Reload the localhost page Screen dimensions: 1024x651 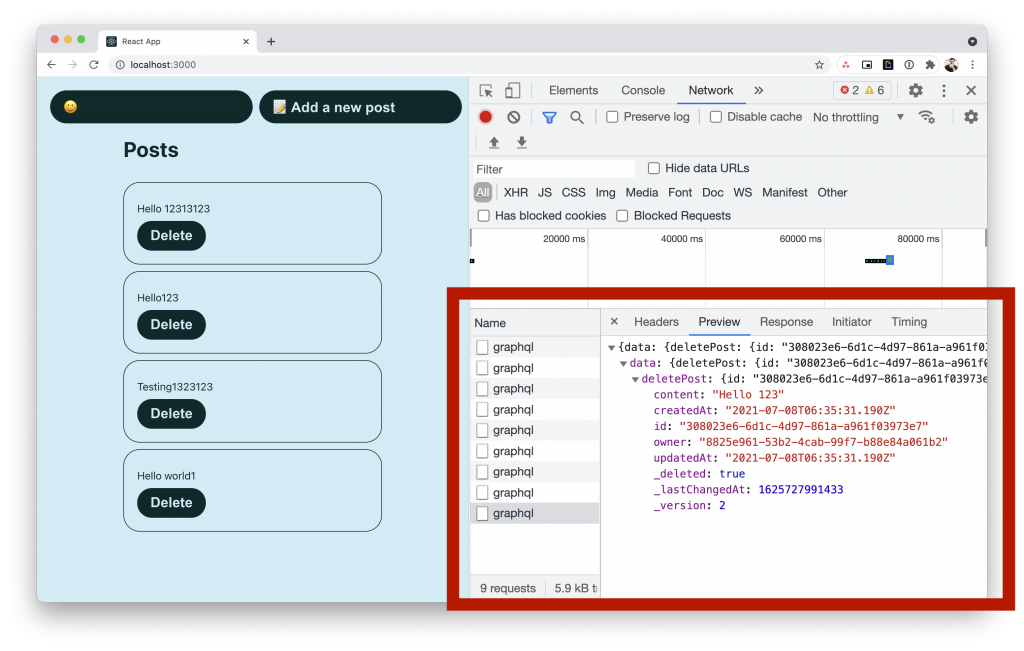pos(93,65)
